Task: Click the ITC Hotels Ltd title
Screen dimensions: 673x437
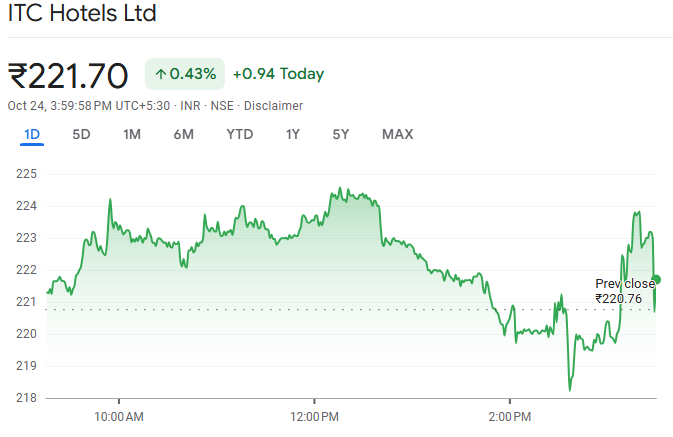Action: [x=82, y=15]
